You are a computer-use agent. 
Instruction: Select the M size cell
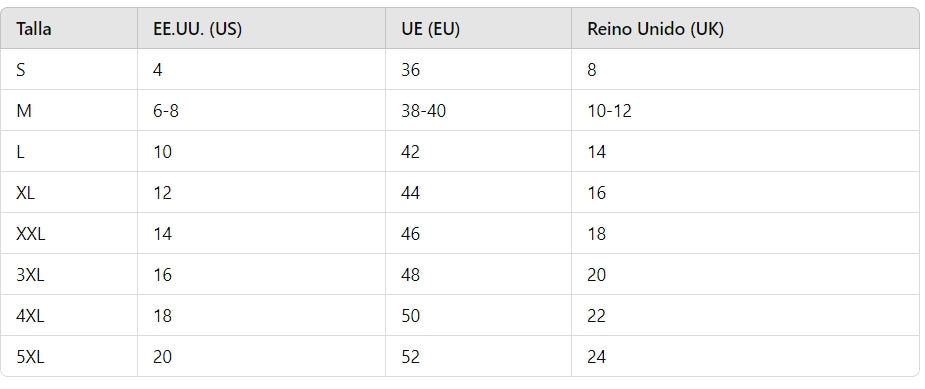[69, 110]
